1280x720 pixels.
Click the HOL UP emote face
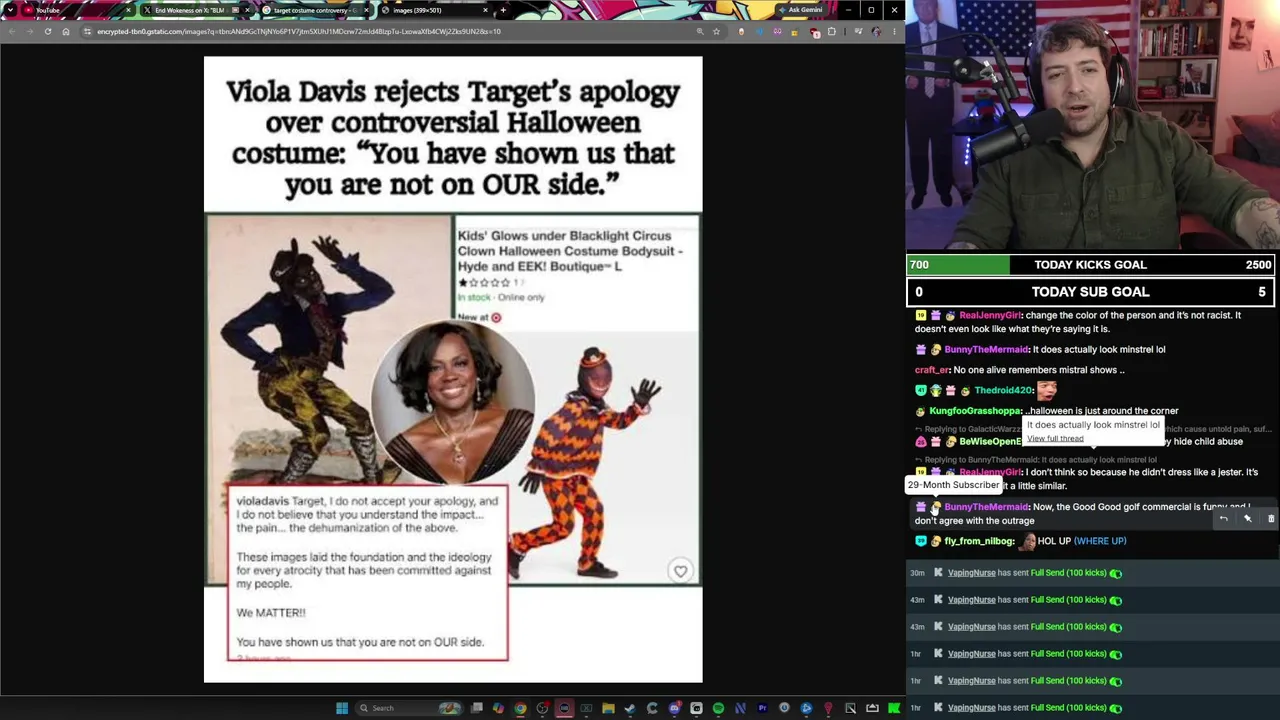[x=1027, y=541]
